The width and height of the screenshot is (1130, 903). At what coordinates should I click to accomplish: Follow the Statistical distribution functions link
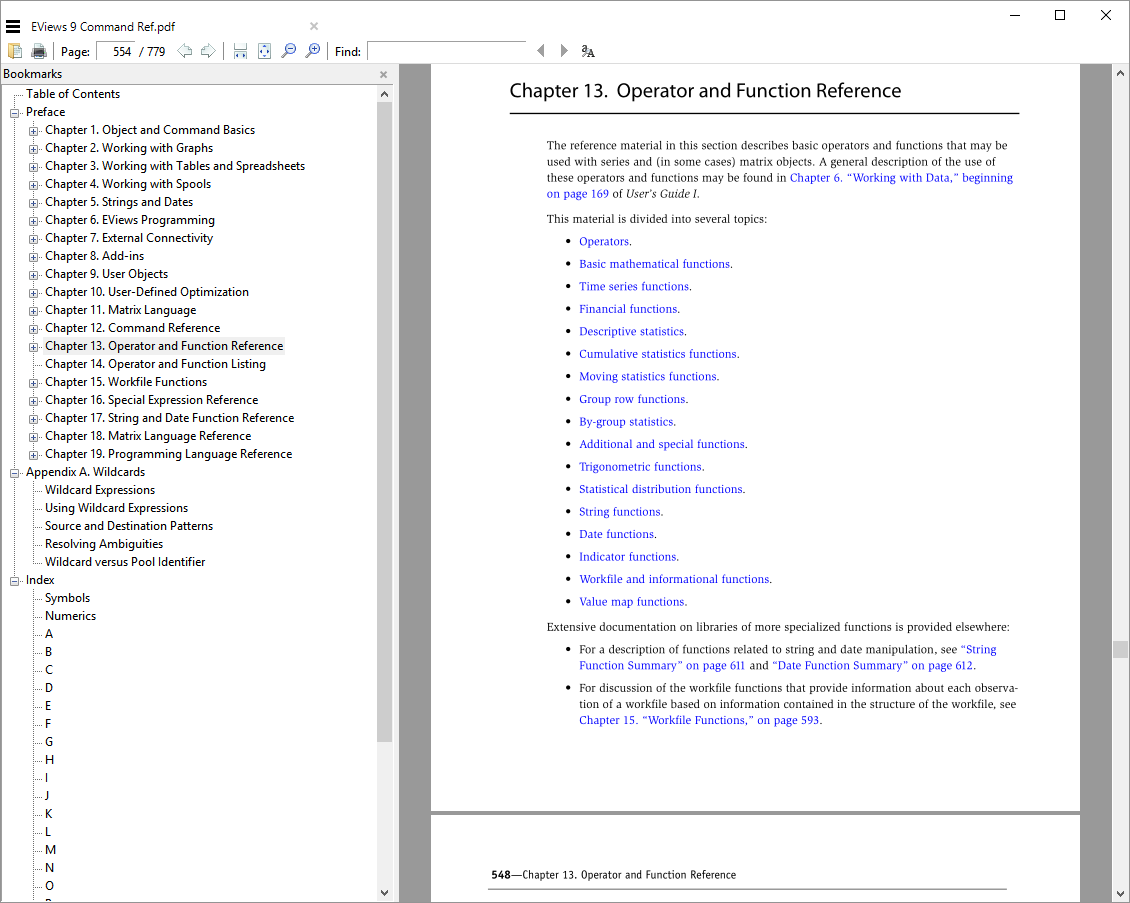click(661, 489)
